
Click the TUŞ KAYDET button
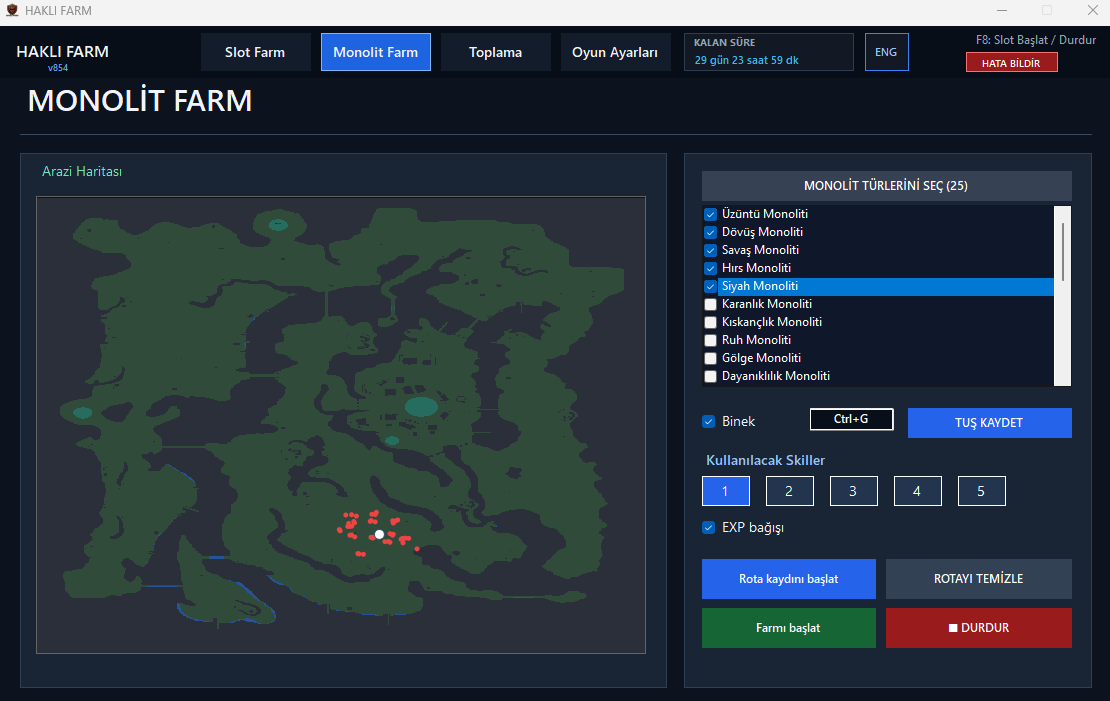pos(989,423)
